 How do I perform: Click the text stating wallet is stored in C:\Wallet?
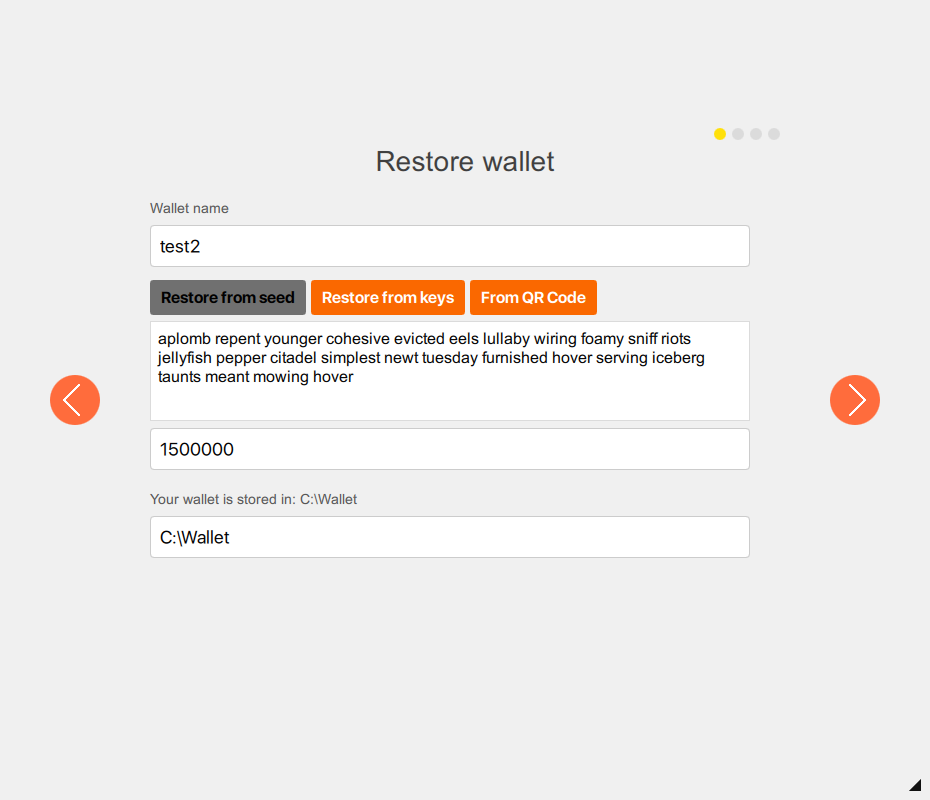coord(253,499)
